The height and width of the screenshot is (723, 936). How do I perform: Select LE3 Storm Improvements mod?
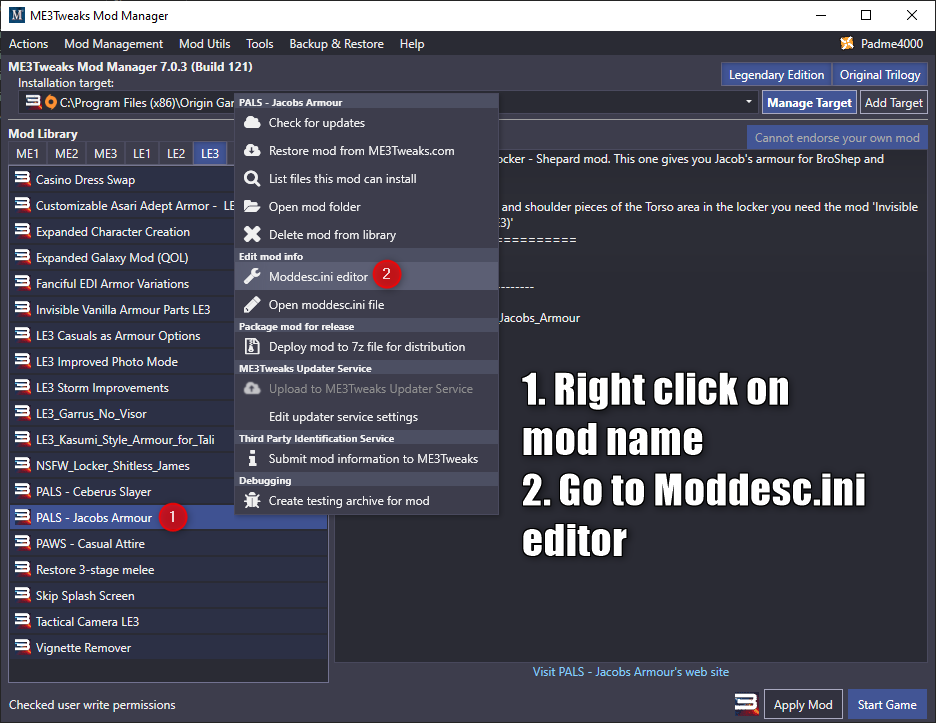[x=122, y=387]
